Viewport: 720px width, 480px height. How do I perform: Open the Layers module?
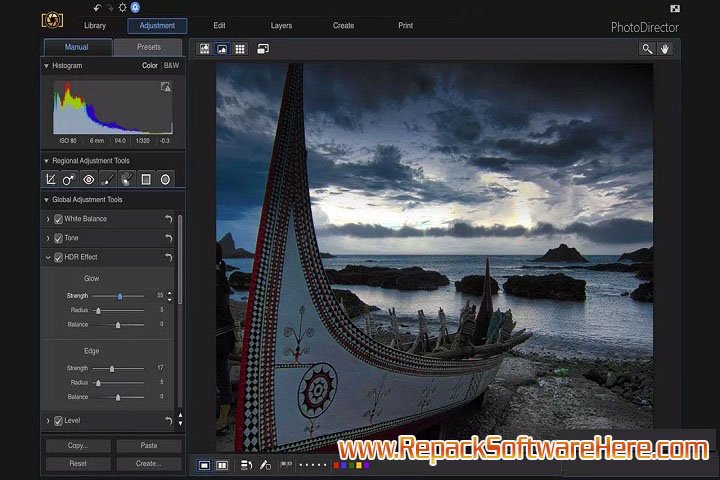(x=281, y=26)
